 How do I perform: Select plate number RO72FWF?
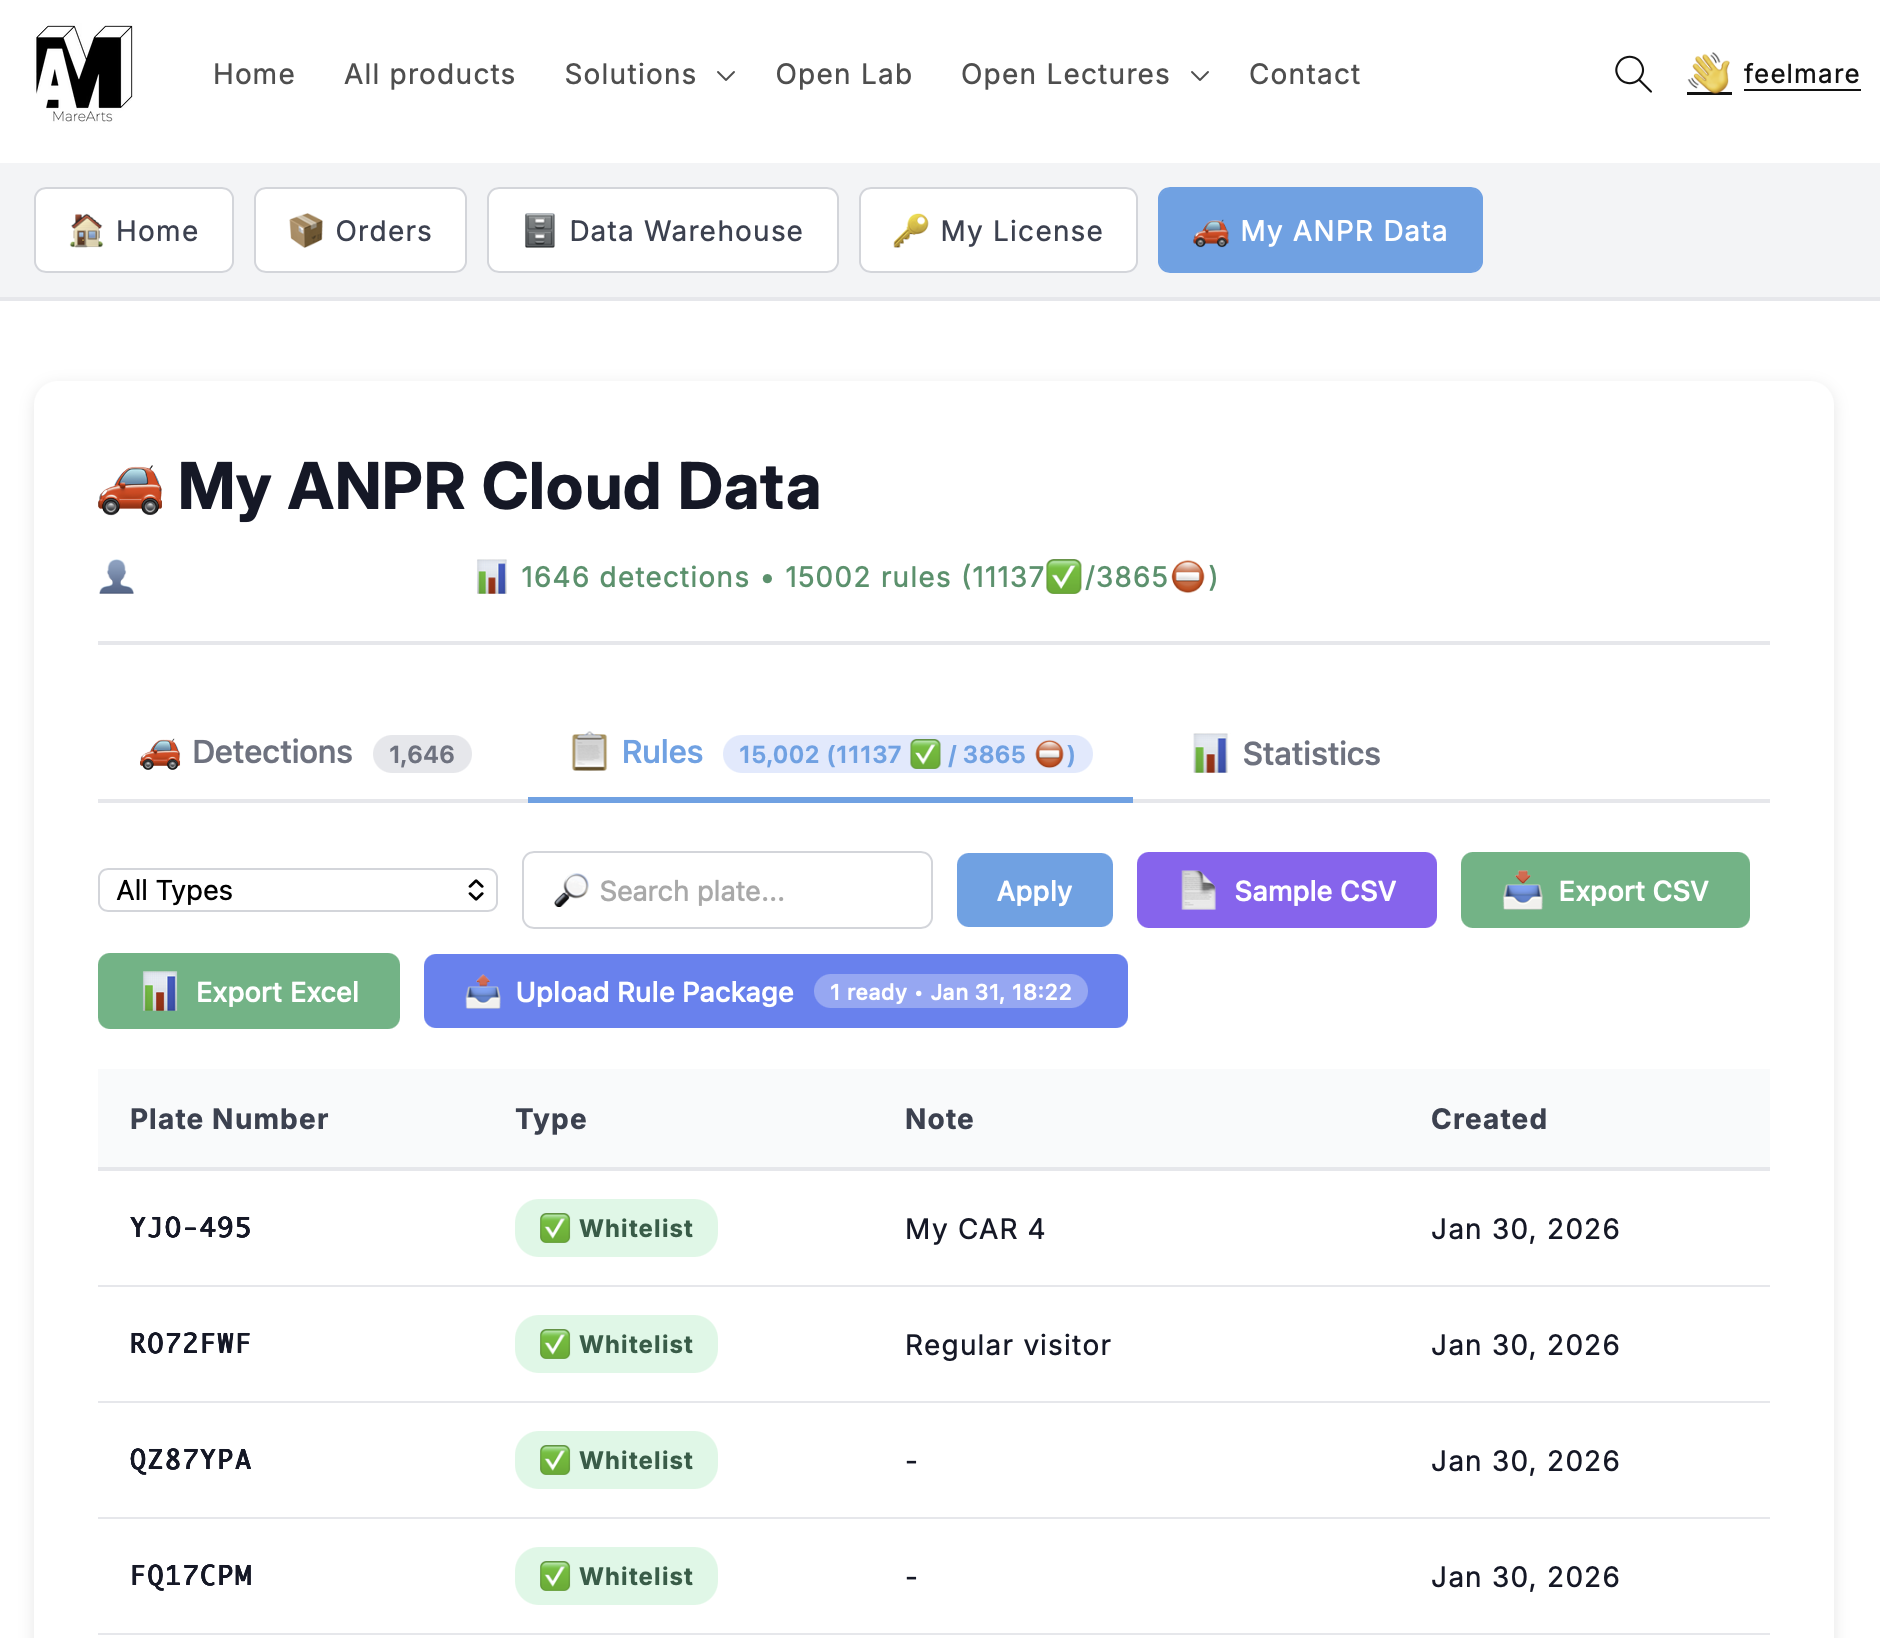coord(191,1344)
